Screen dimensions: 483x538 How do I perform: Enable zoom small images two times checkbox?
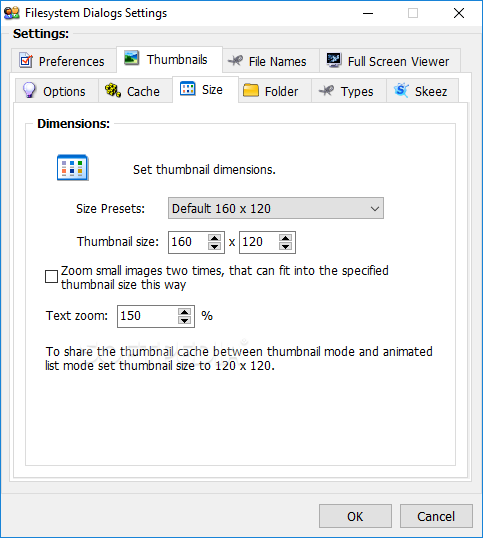[x=51, y=277]
